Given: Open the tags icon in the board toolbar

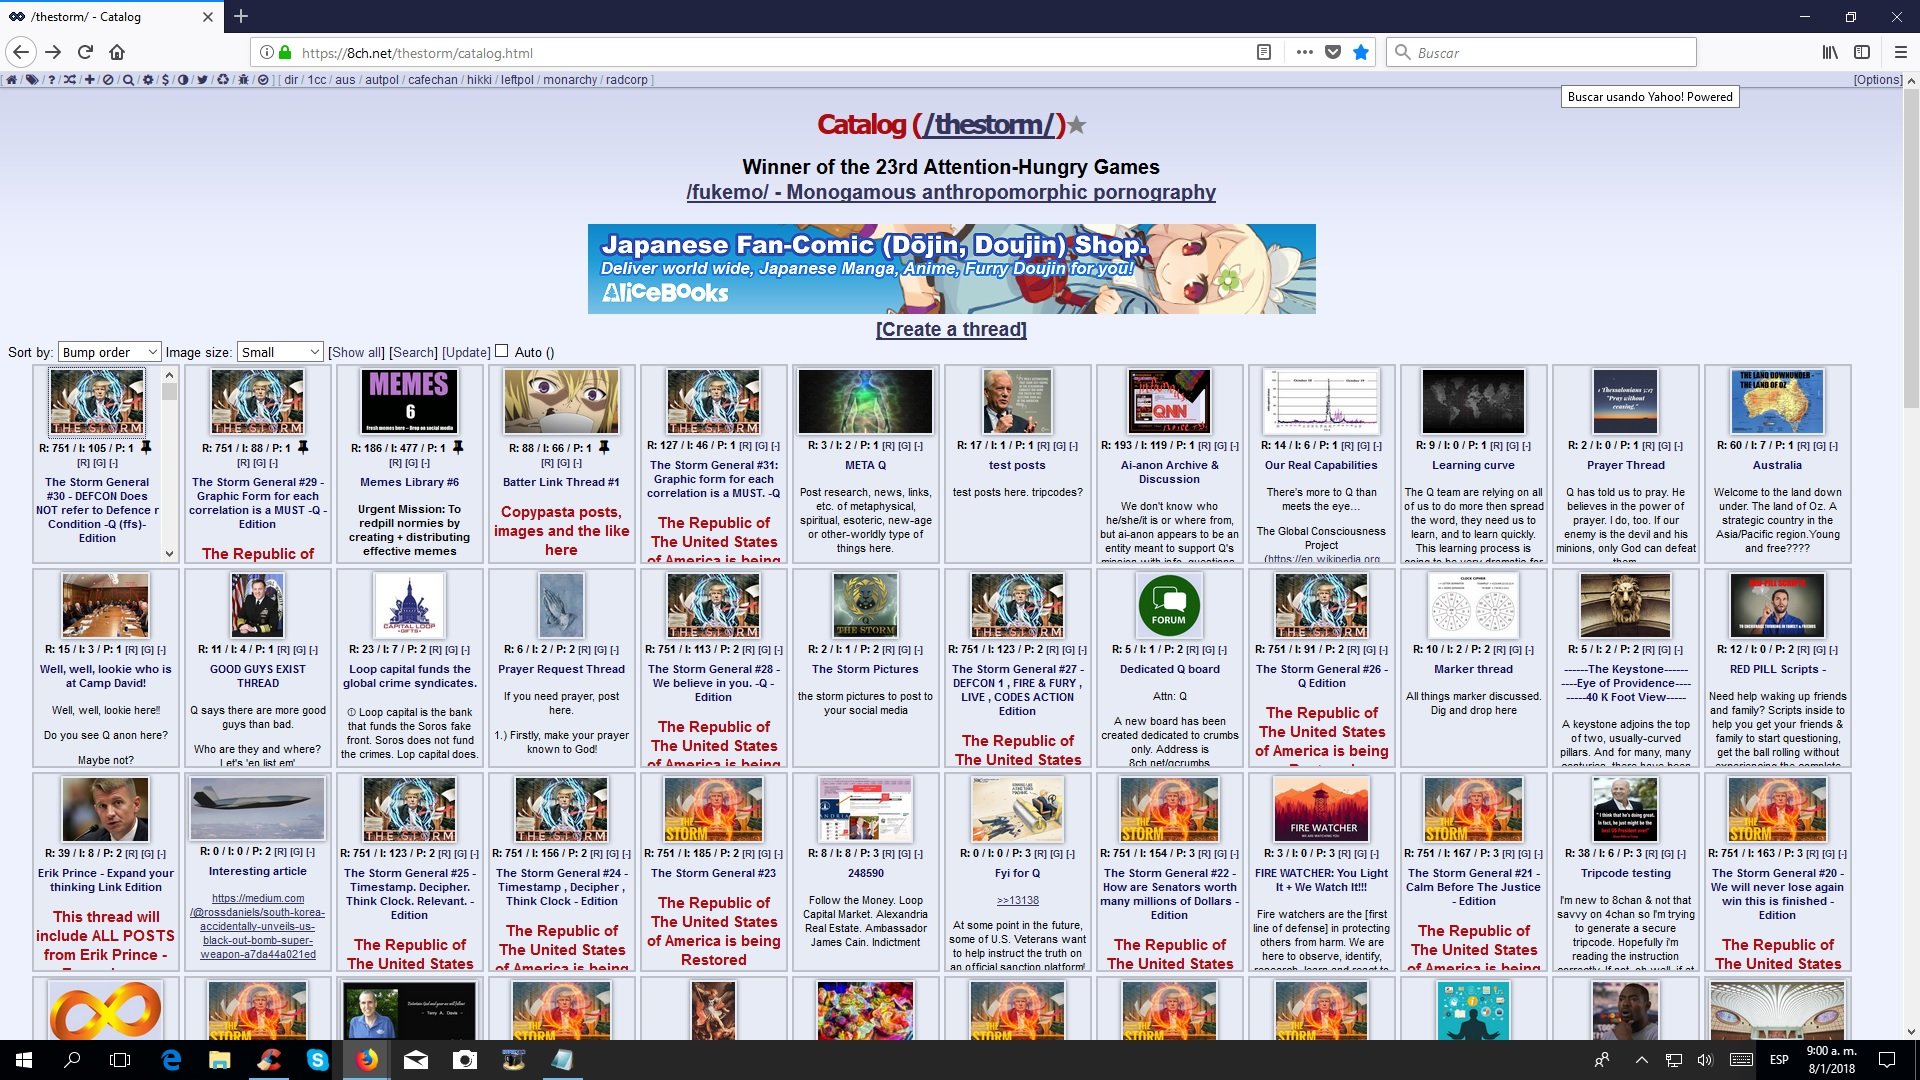Looking at the screenshot, I should click(x=32, y=80).
